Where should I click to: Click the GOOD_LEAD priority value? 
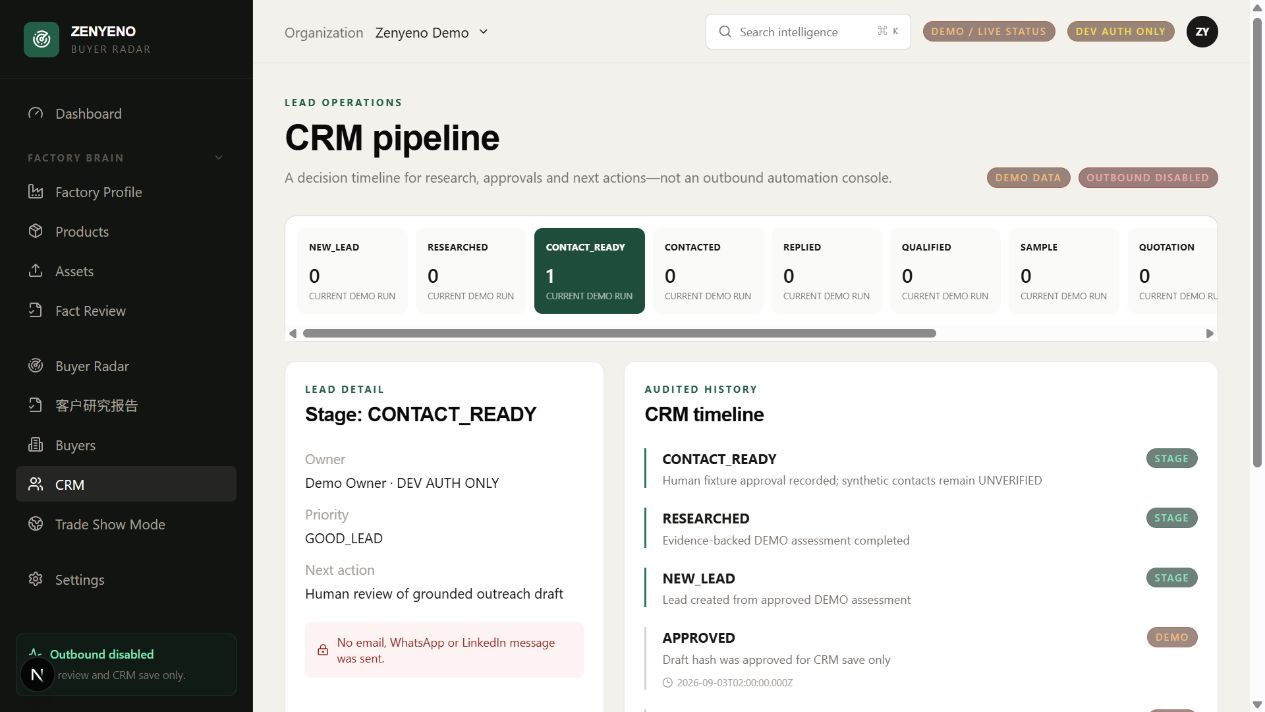coord(344,538)
